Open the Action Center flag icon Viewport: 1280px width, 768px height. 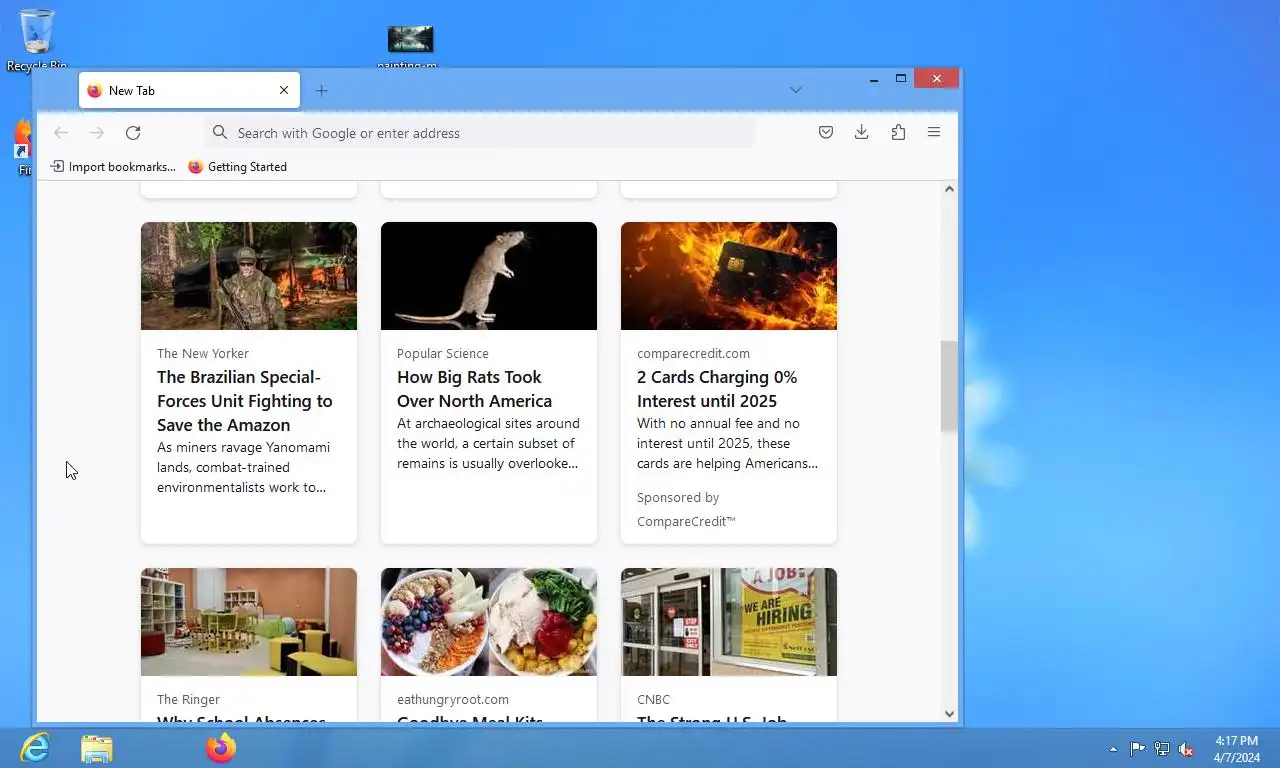click(1138, 748)
